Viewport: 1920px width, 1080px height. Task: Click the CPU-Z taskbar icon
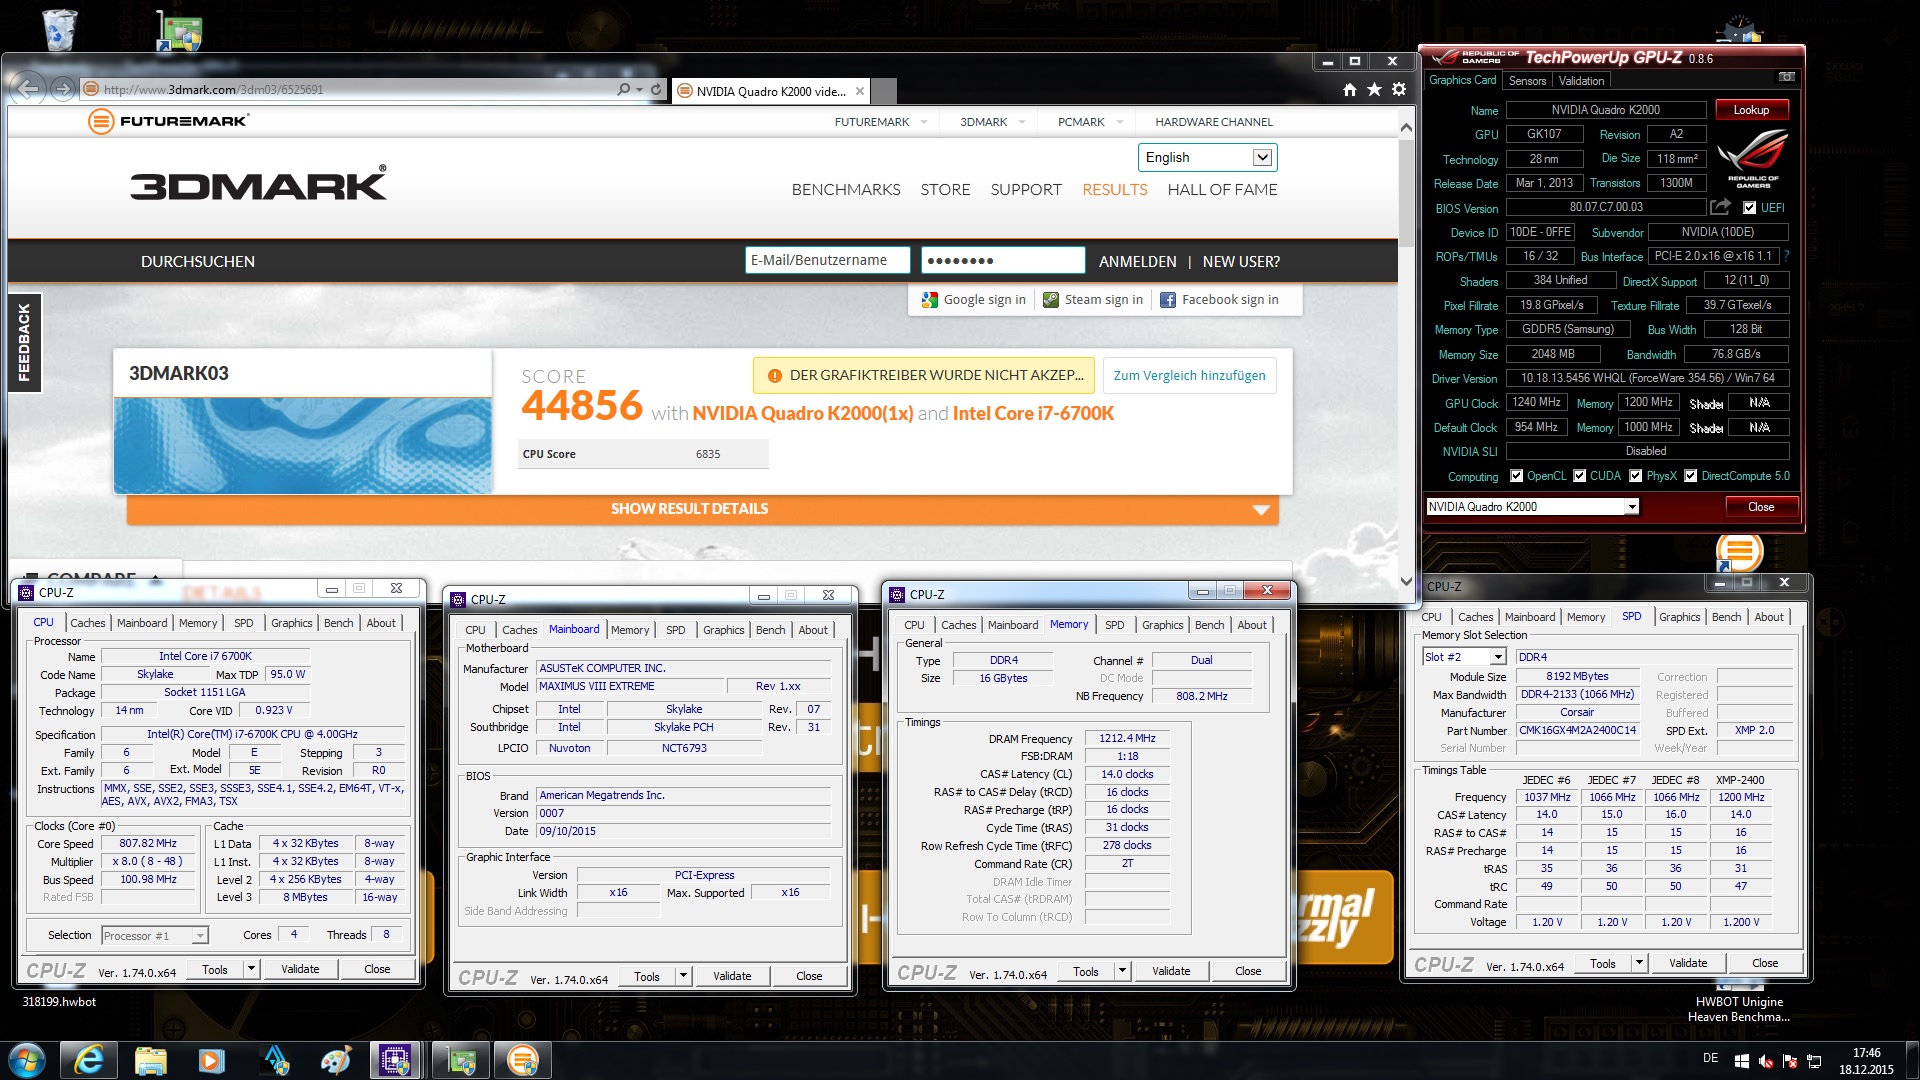click(396, 1060)
